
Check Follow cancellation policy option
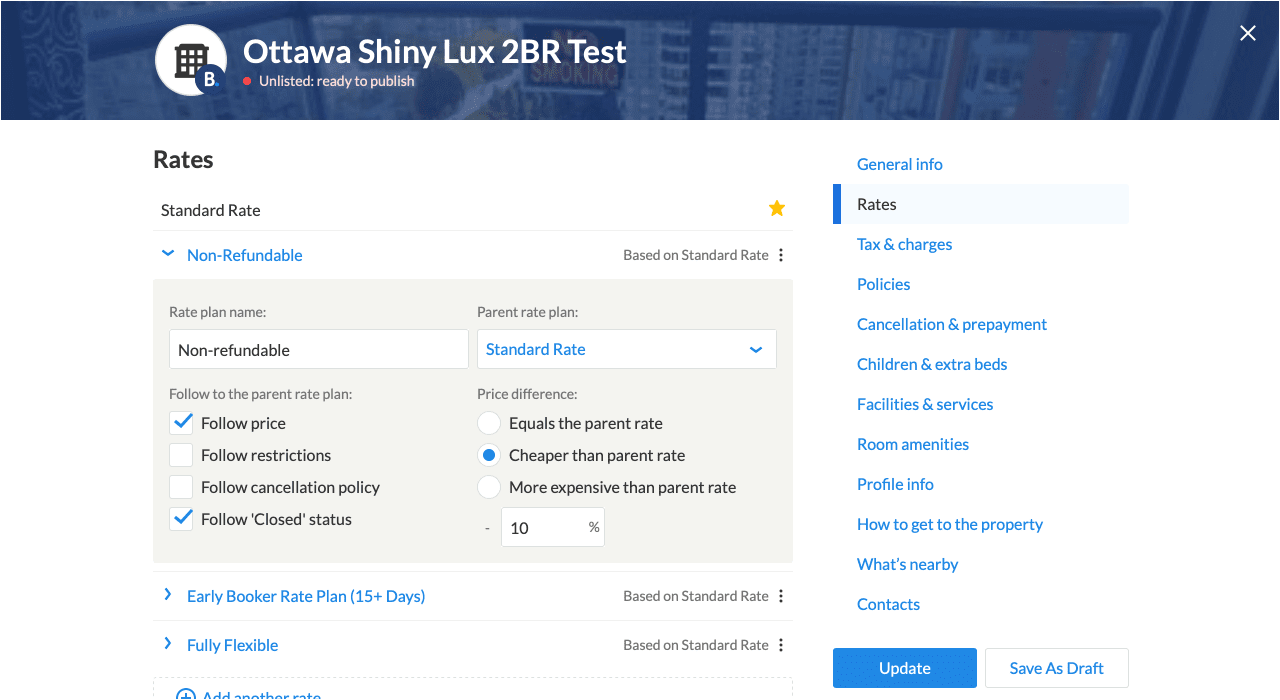coord(181,487)
